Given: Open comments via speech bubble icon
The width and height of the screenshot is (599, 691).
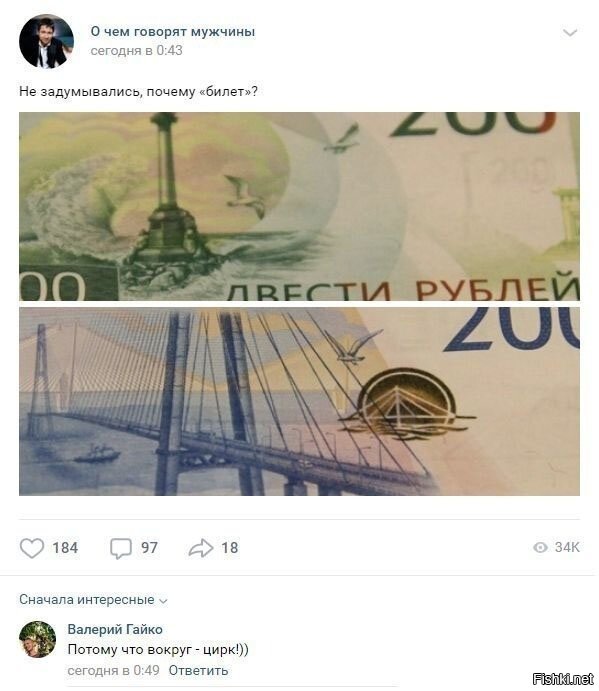Looking at the screenshot, I should click(x=121, y=548).
